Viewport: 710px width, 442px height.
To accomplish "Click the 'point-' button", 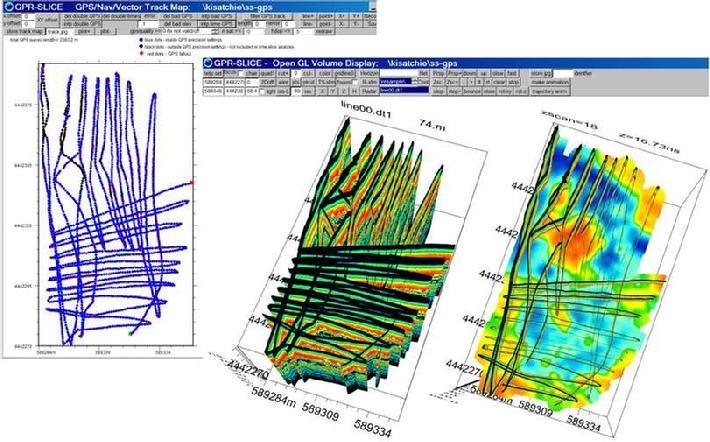I will pos(326,24).
